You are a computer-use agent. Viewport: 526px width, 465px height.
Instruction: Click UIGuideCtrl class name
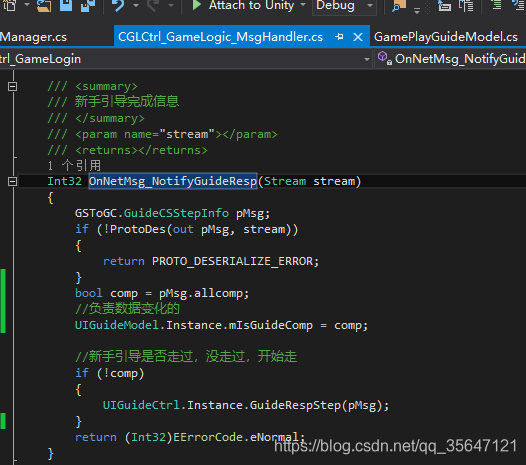pos(141,405)
